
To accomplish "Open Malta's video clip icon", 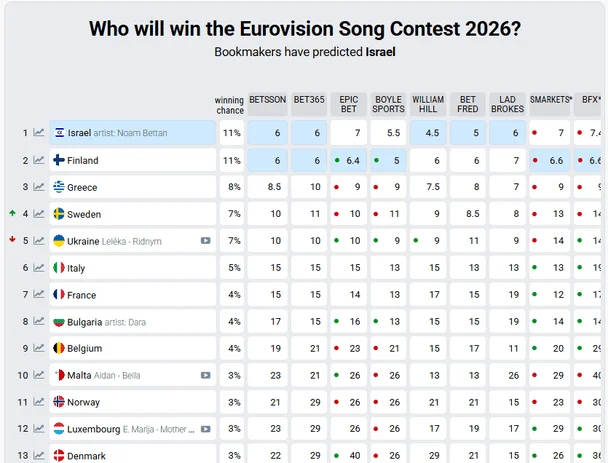I will [x=205, y=375].
